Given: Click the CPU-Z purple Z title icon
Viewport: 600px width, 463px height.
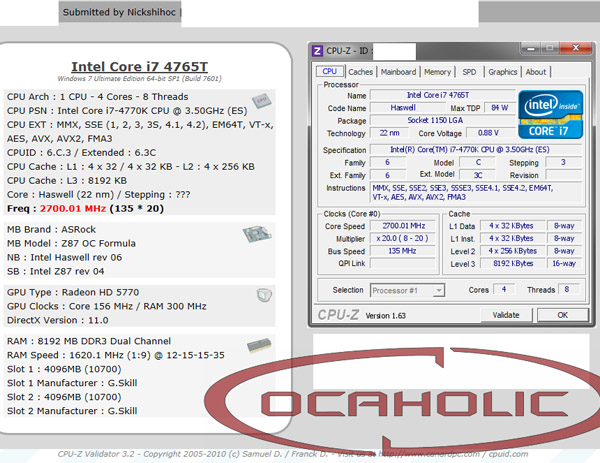Looking at the screenshot, I should [317, 51].
